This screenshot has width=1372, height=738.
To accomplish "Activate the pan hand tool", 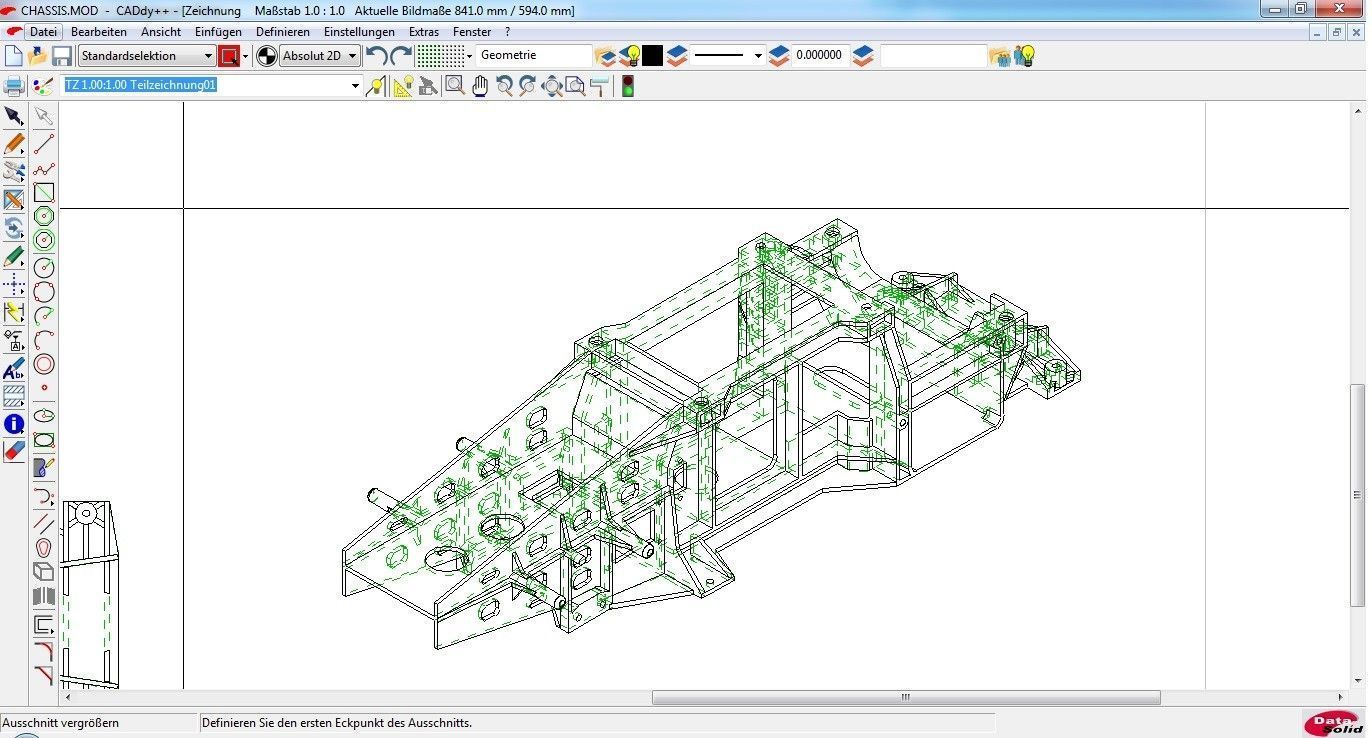I will tap(480, 86).
